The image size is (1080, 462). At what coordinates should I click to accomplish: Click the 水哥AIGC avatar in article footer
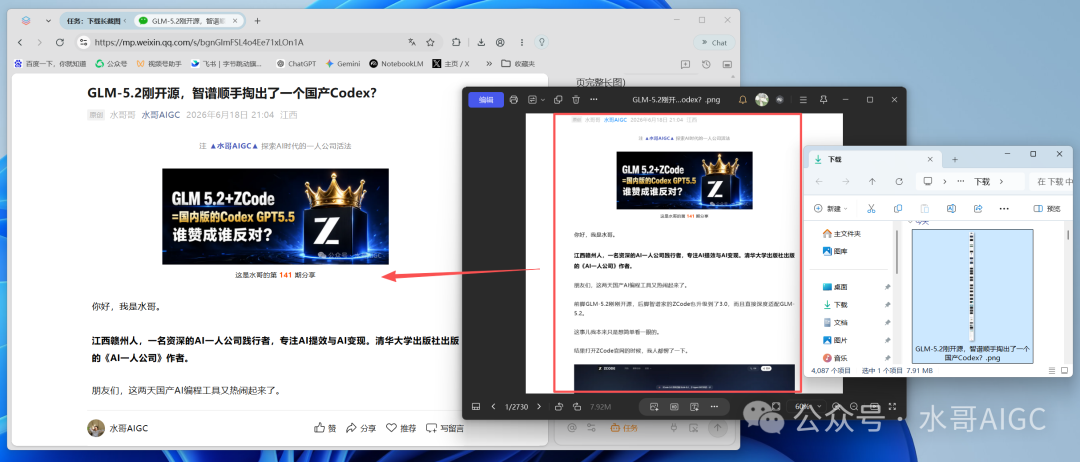point(96,428)
